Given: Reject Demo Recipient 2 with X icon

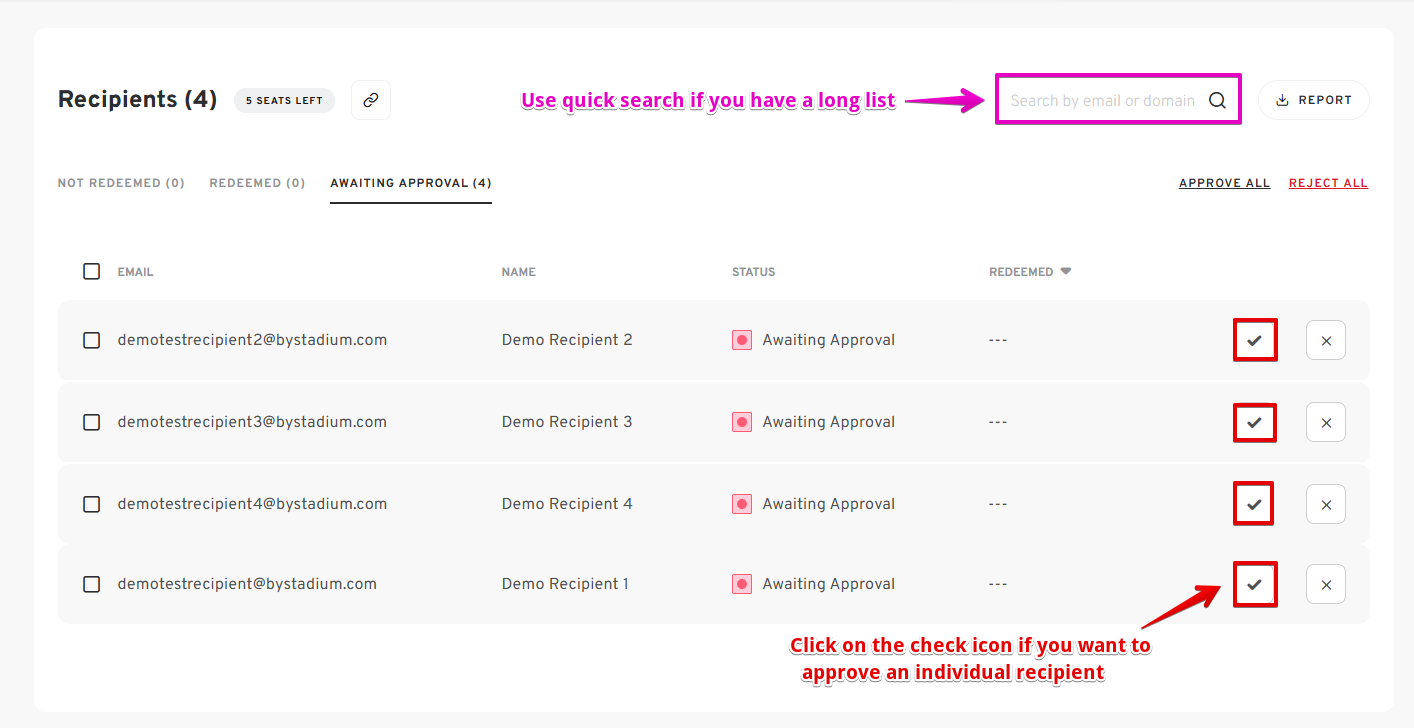Looking at the screenshot, I should pos(1326,340).
